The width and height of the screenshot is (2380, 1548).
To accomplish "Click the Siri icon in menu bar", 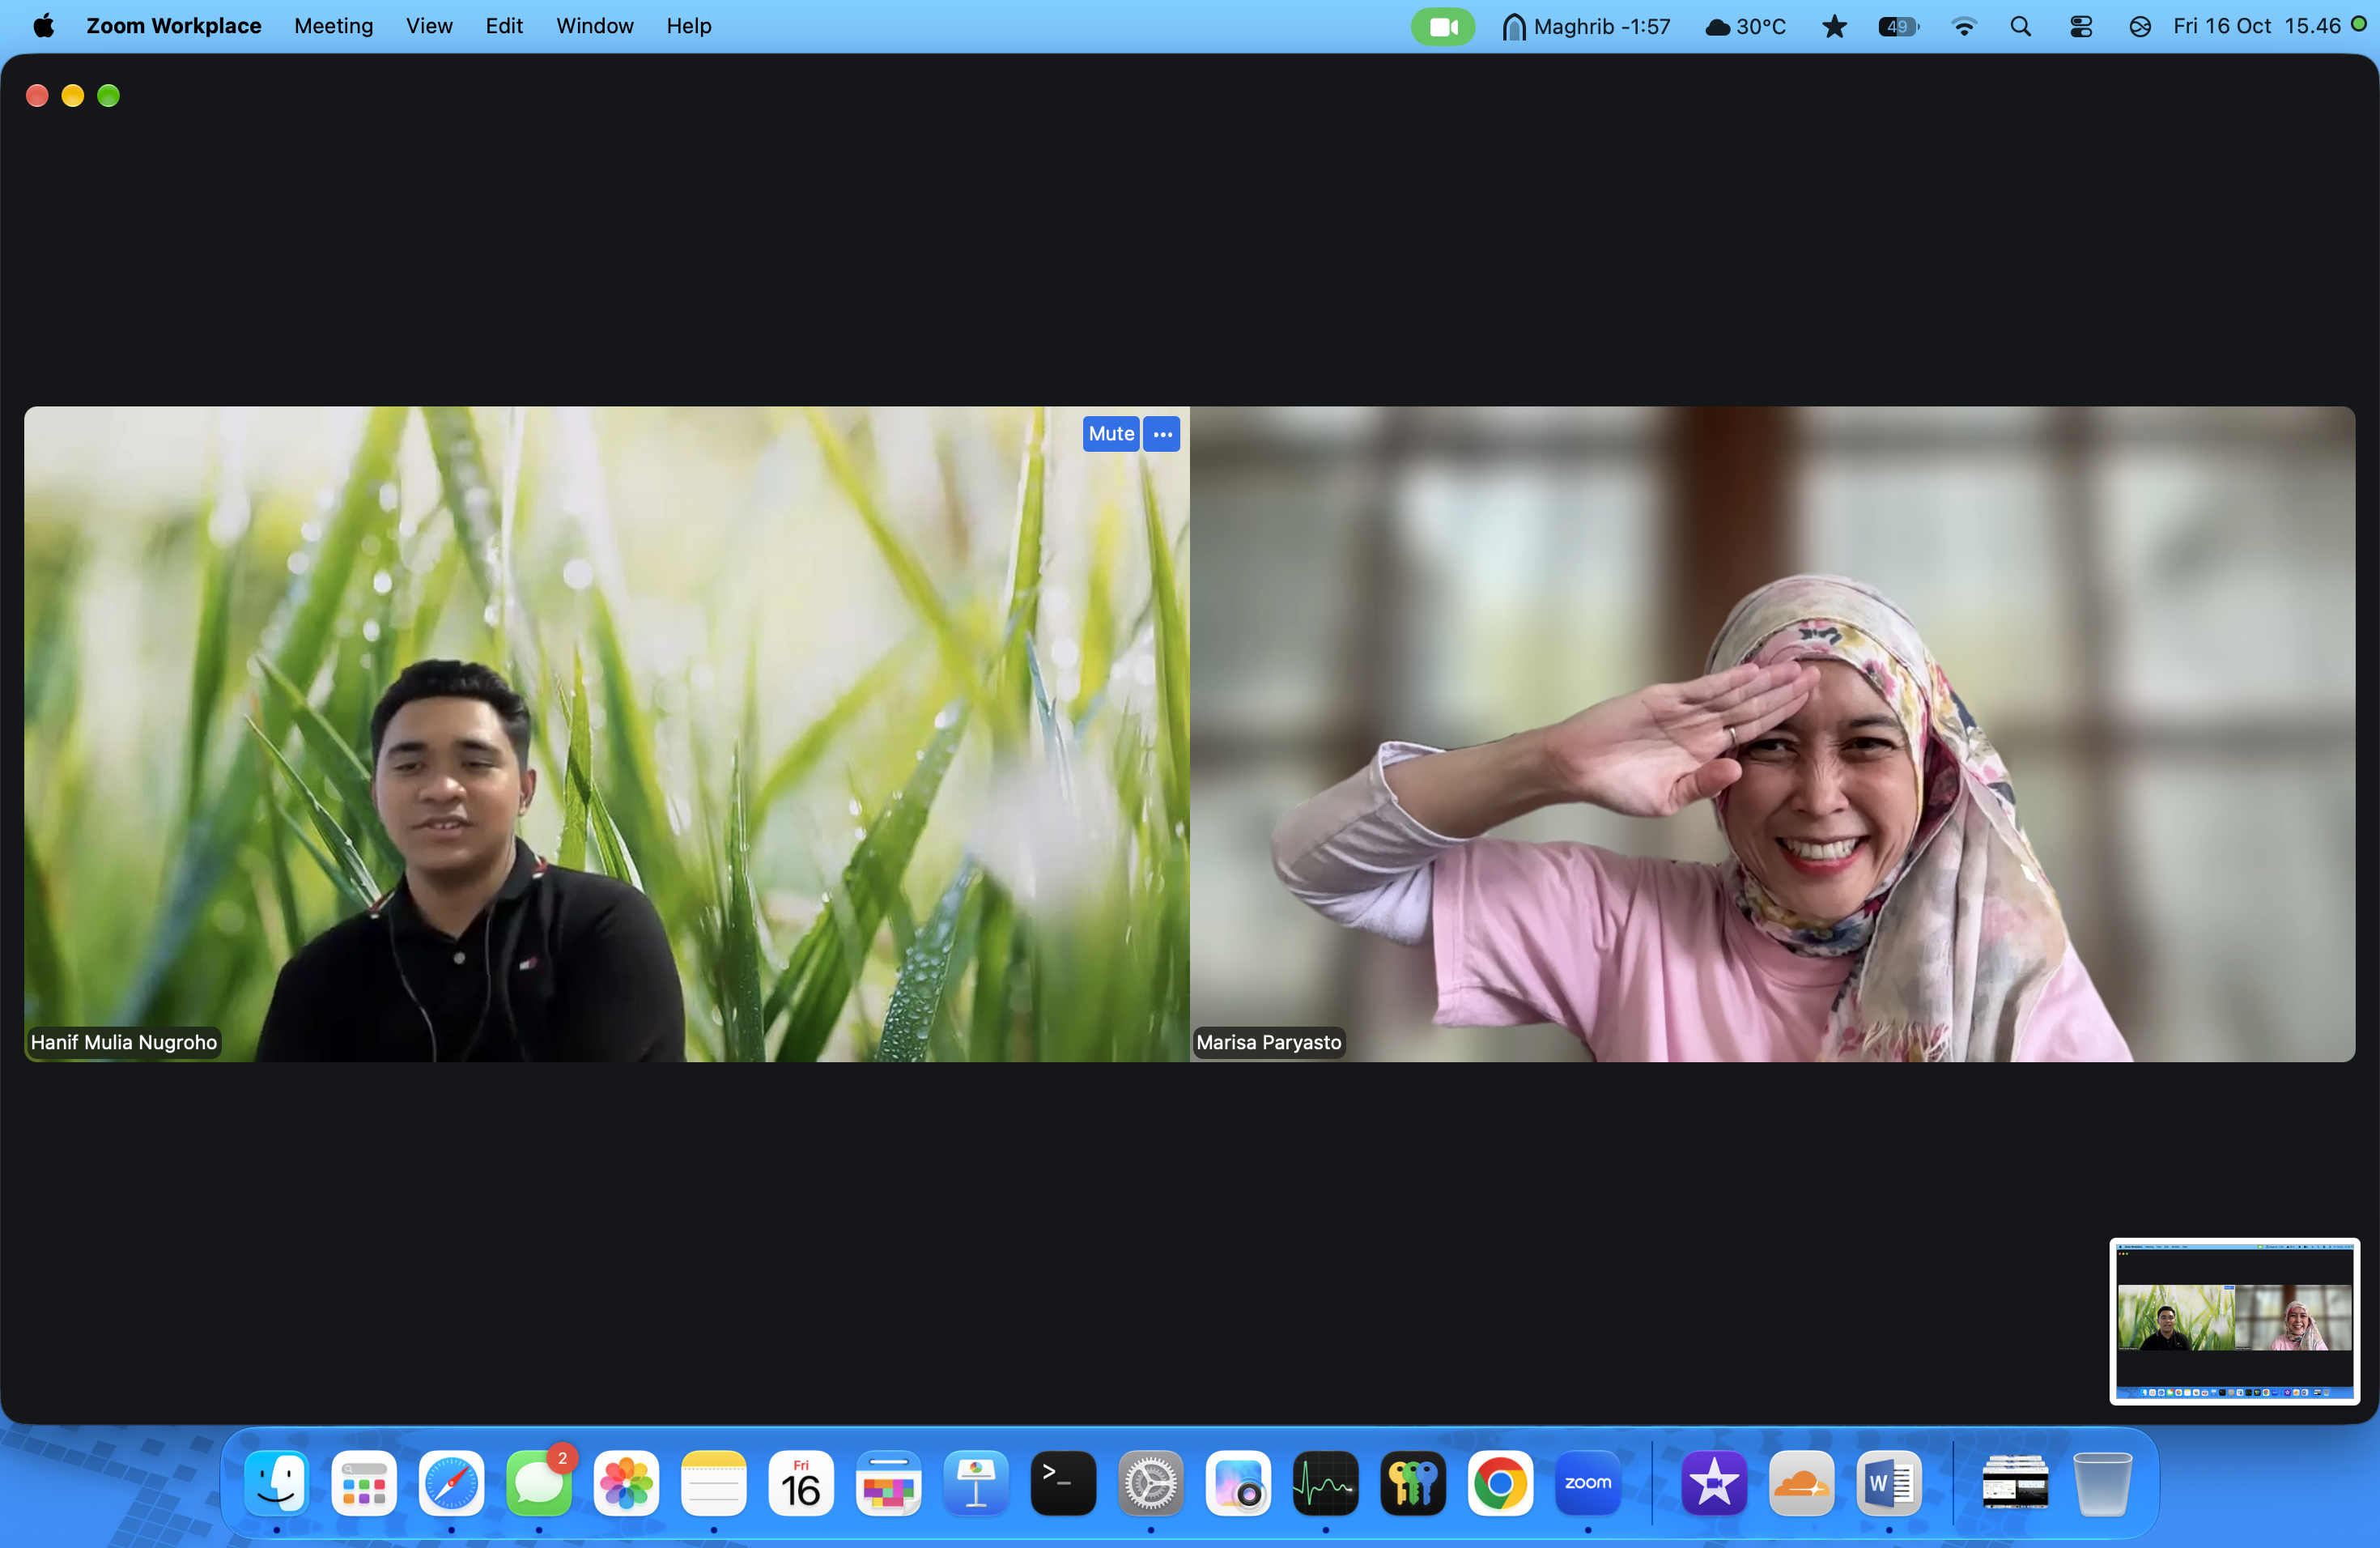I will click(x=2140, y=27).
